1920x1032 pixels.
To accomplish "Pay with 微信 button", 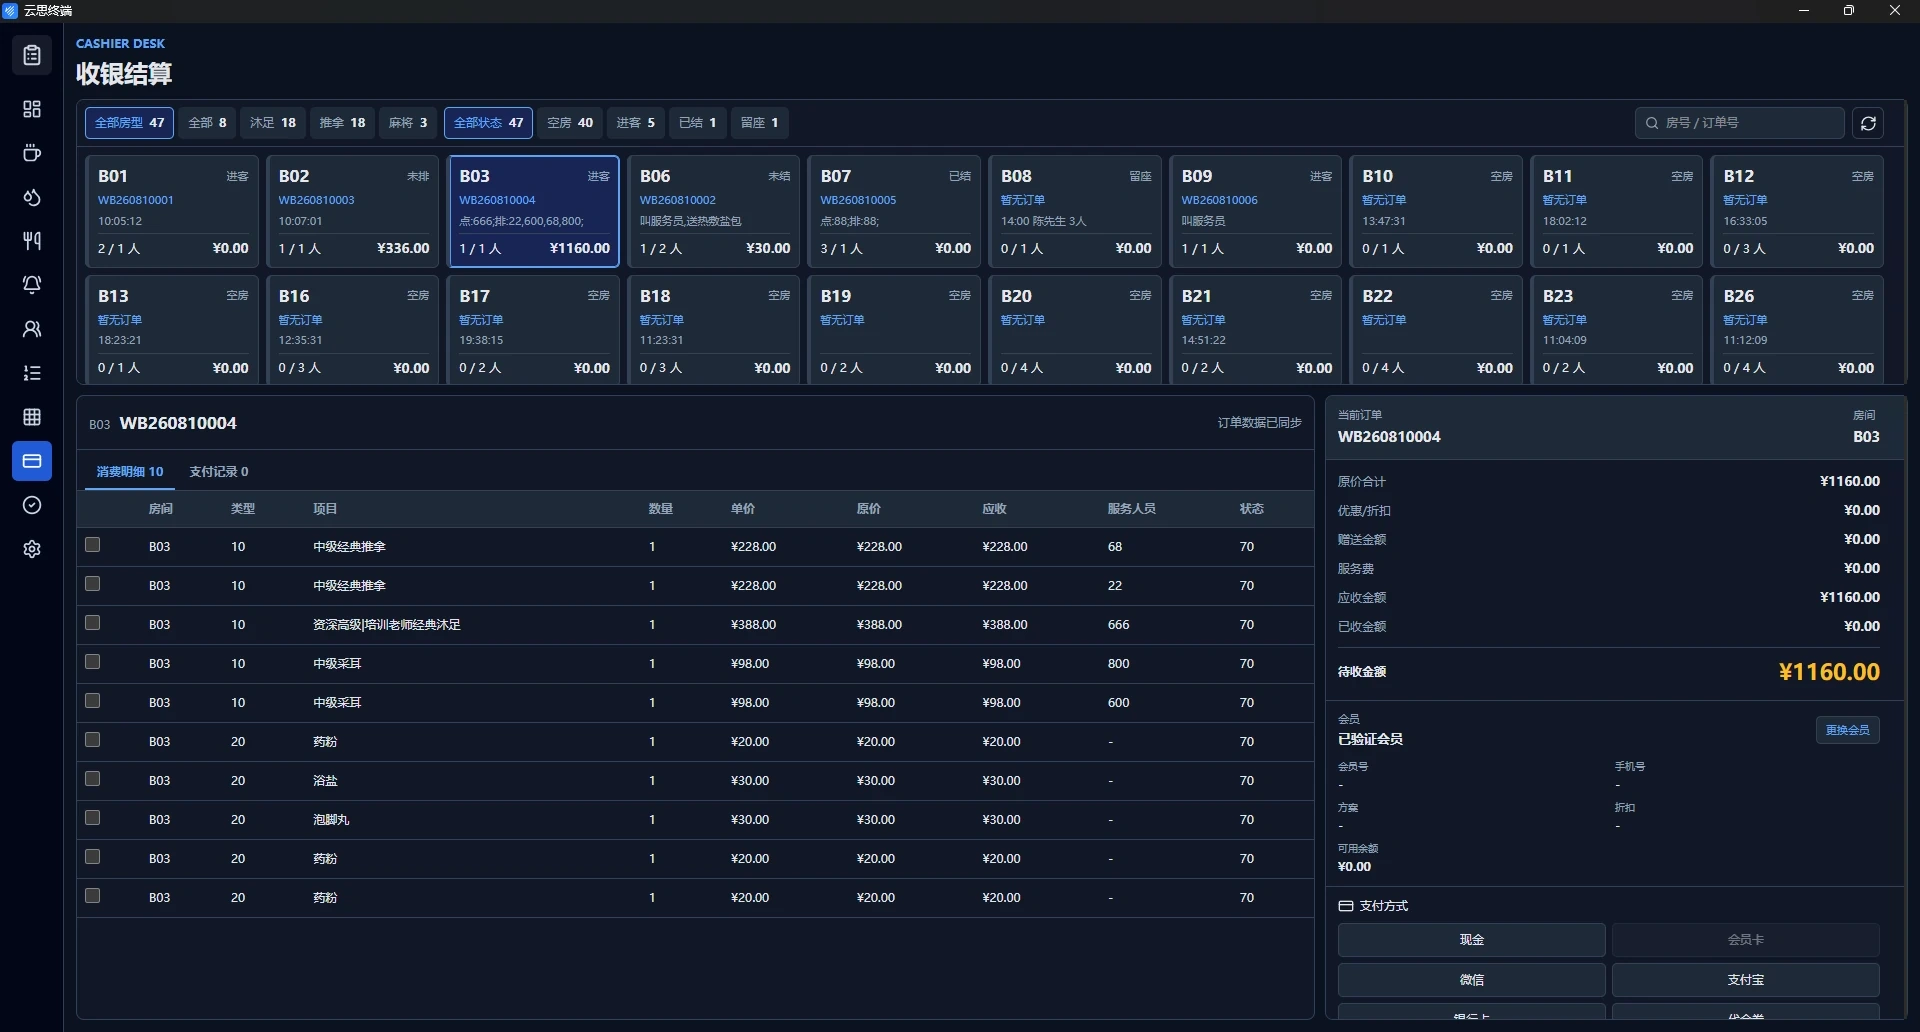I will click(1472, 980).
